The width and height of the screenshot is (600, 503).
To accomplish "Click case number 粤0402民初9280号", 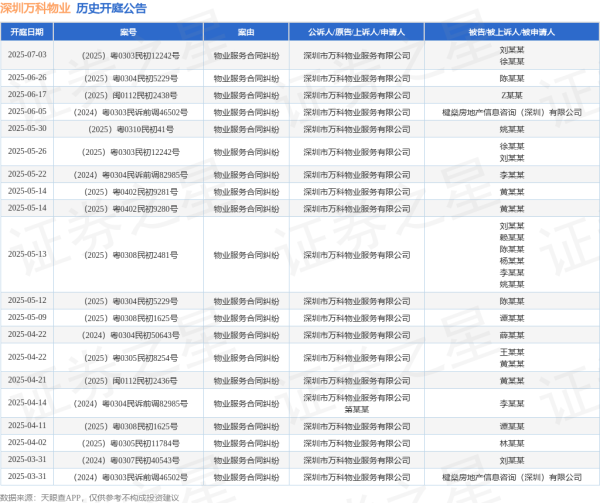I will coord(131,209).
